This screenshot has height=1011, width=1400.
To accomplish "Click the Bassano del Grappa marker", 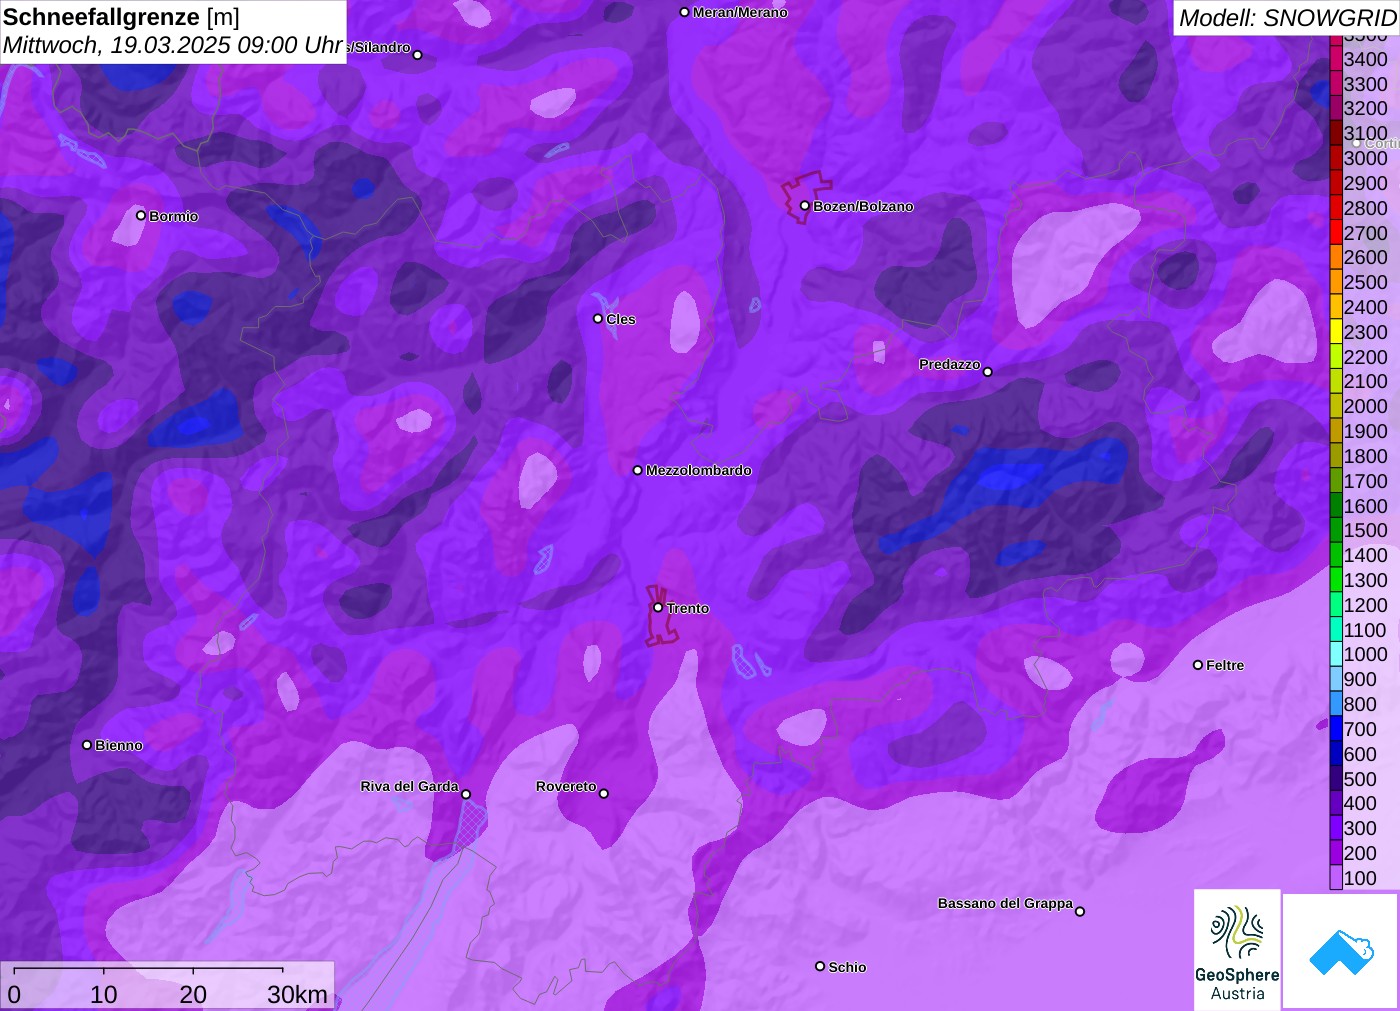I will [1080, 910].
